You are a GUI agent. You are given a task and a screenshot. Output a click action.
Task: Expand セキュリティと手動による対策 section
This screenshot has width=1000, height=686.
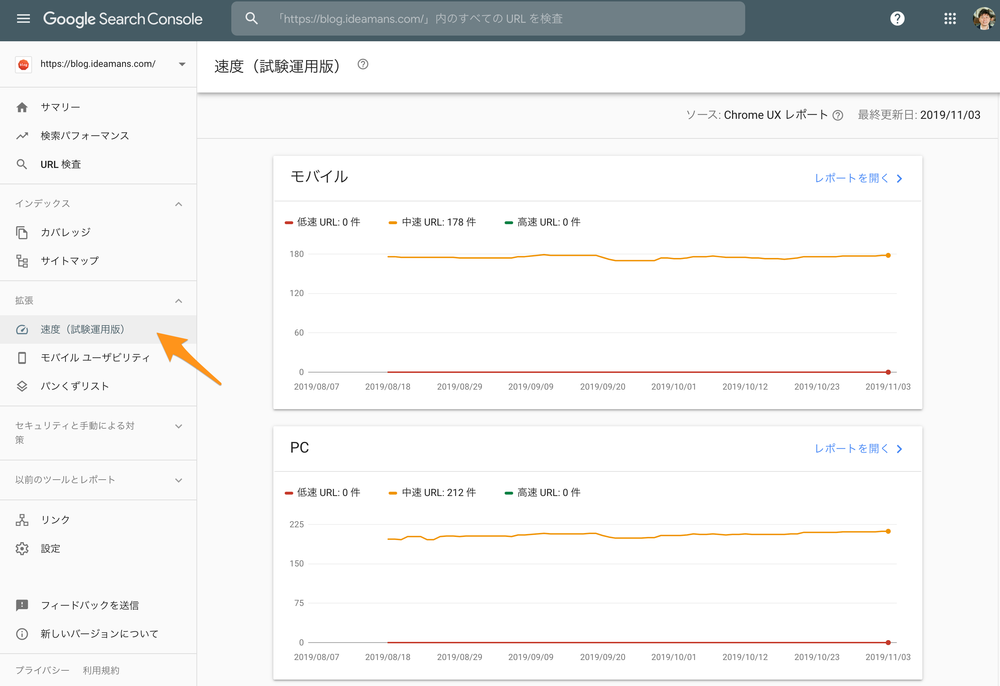tap(179, 426)
